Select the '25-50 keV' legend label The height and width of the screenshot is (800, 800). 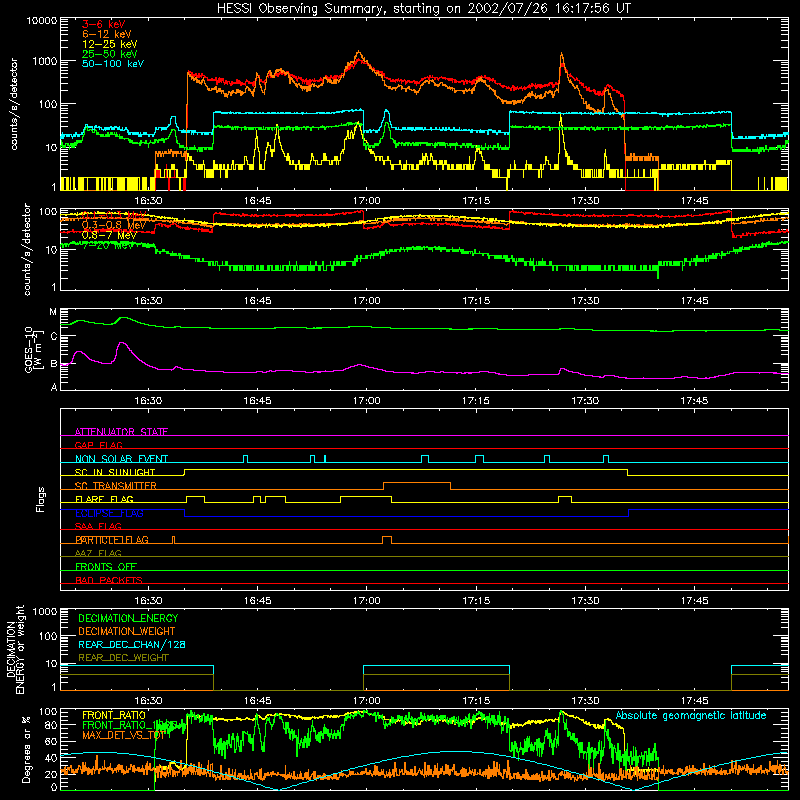(x=110, y=54)
